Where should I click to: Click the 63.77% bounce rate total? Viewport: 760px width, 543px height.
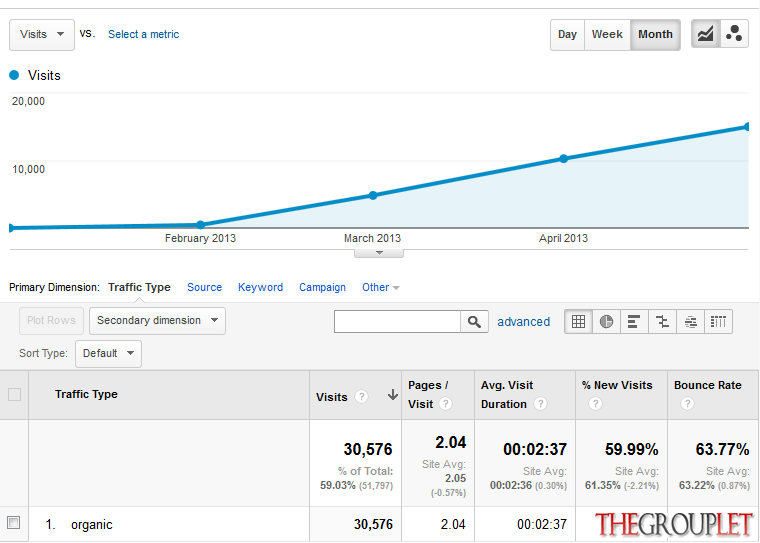pos(722,449)
